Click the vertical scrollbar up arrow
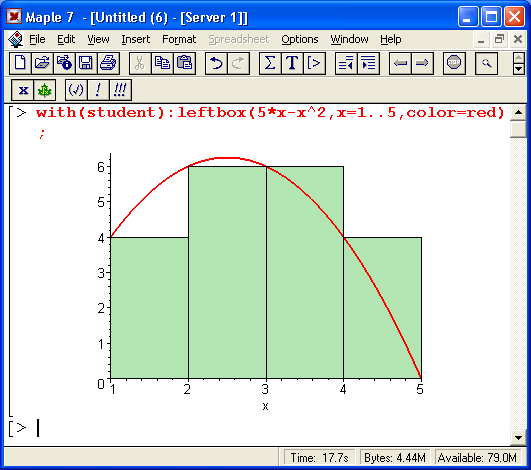The height and width of the screenshot is (470, 531). [518, 113]
